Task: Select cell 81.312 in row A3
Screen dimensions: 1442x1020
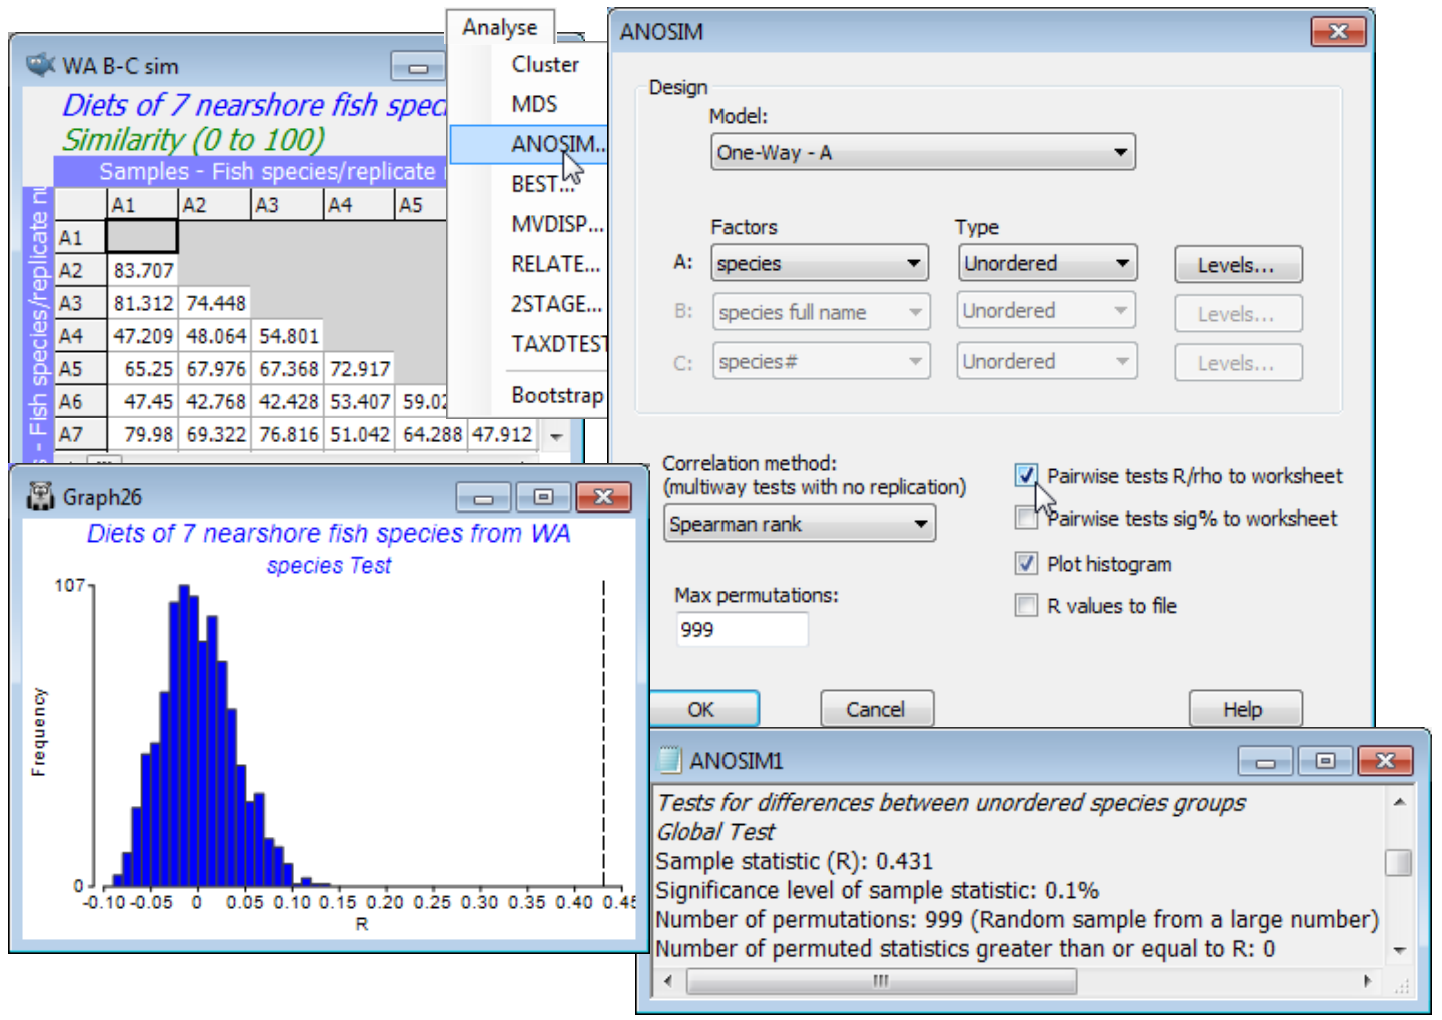Action: click(x=143, y=303)
